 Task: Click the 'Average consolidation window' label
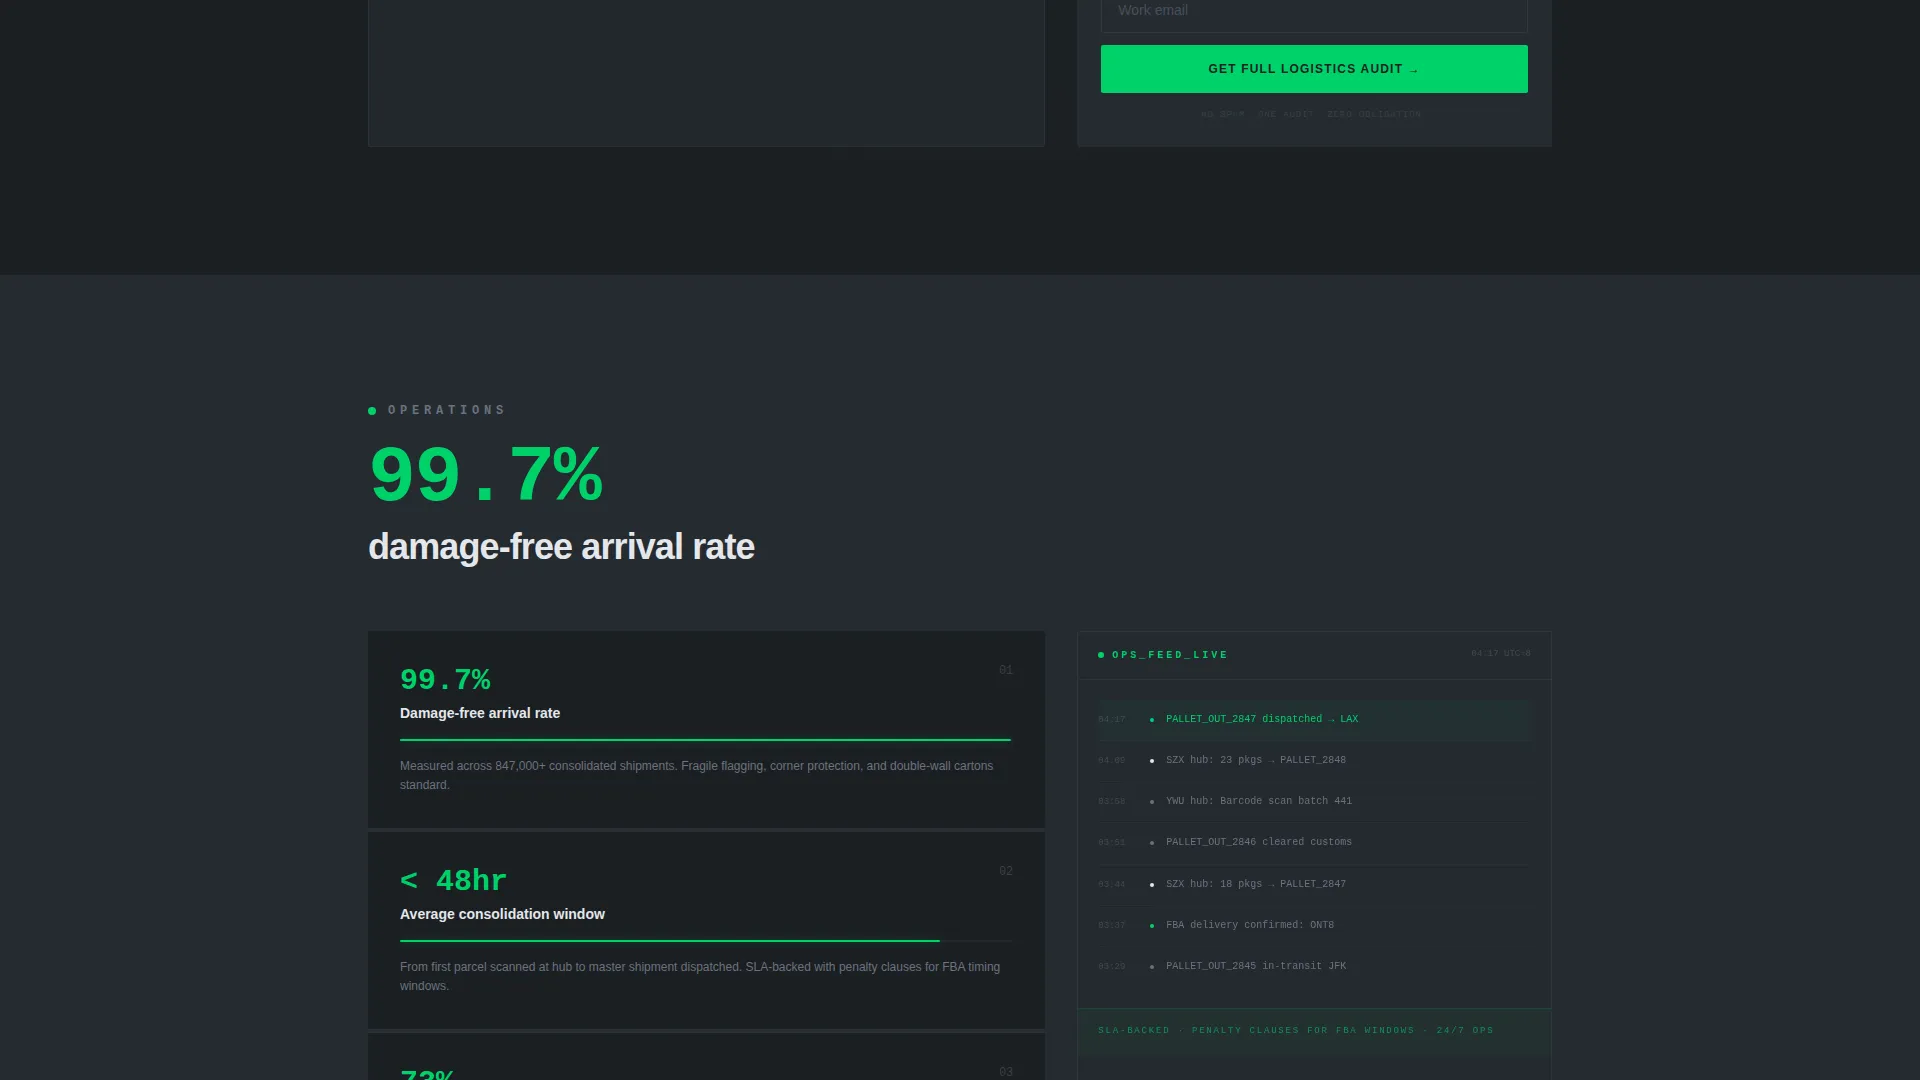(x=502, y=914)
